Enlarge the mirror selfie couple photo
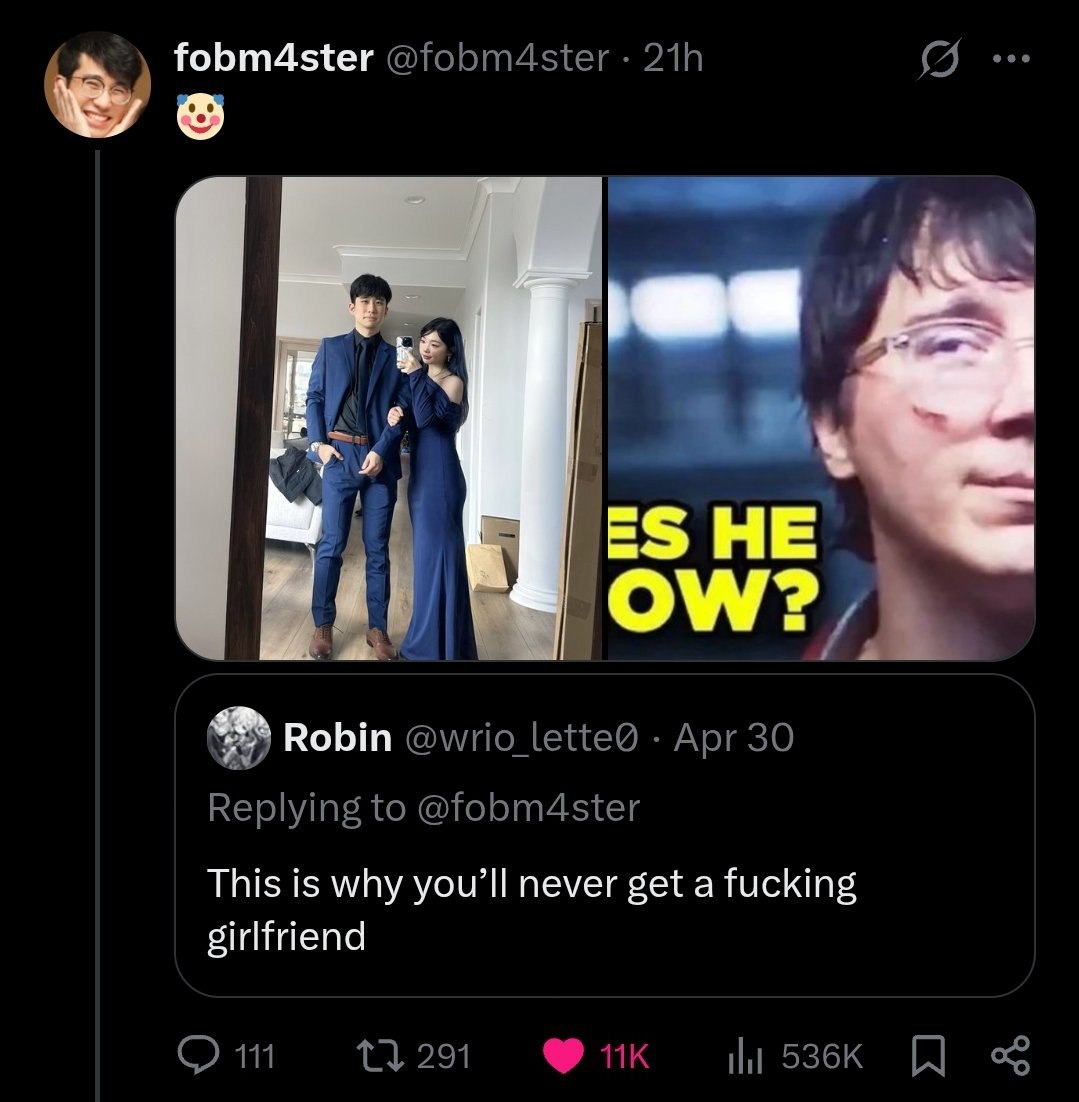Viewport: 1079px width, 1102px height. [389, 418]
